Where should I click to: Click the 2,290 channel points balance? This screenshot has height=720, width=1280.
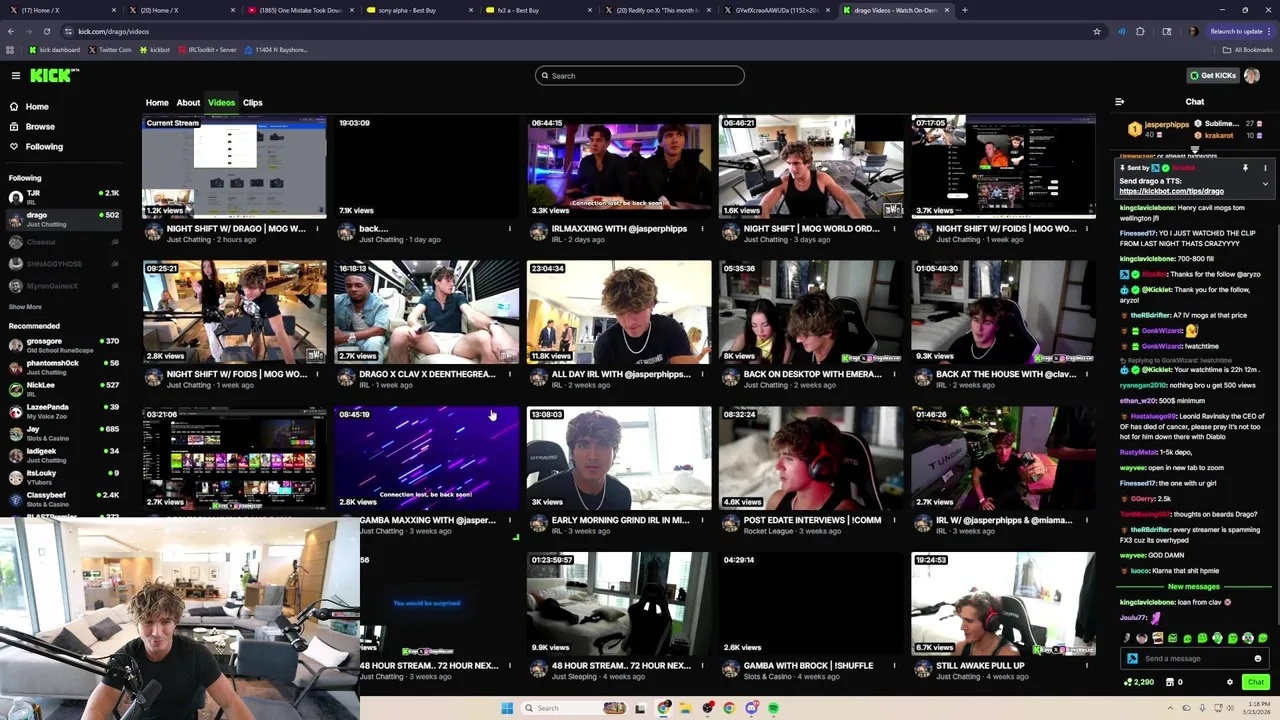click(1139, 682)
